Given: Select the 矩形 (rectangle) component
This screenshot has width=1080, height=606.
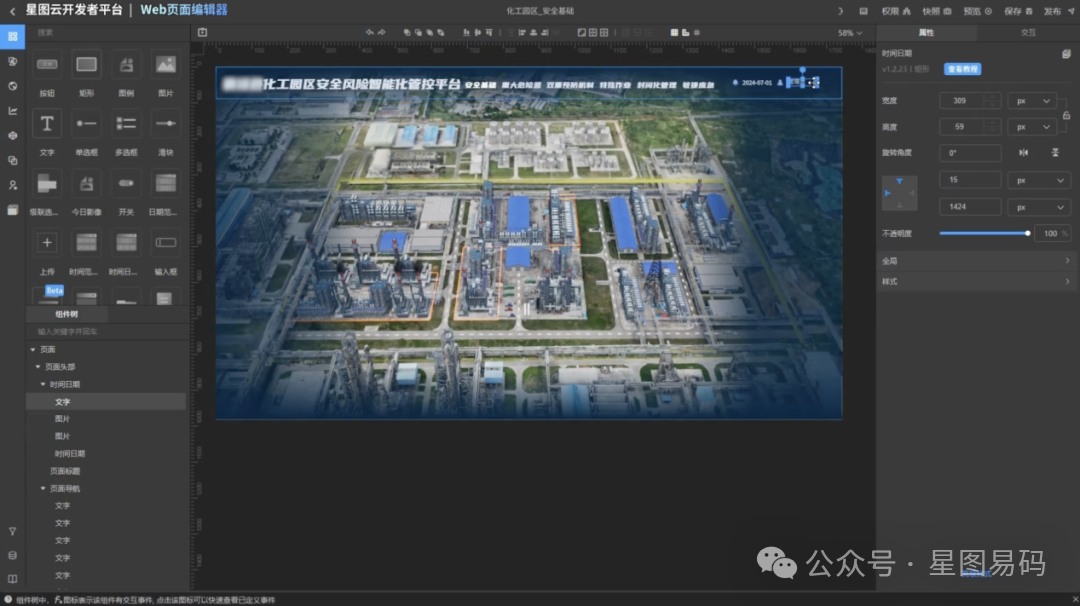Looking at the screenshot, I should click(x=86, y=65).
